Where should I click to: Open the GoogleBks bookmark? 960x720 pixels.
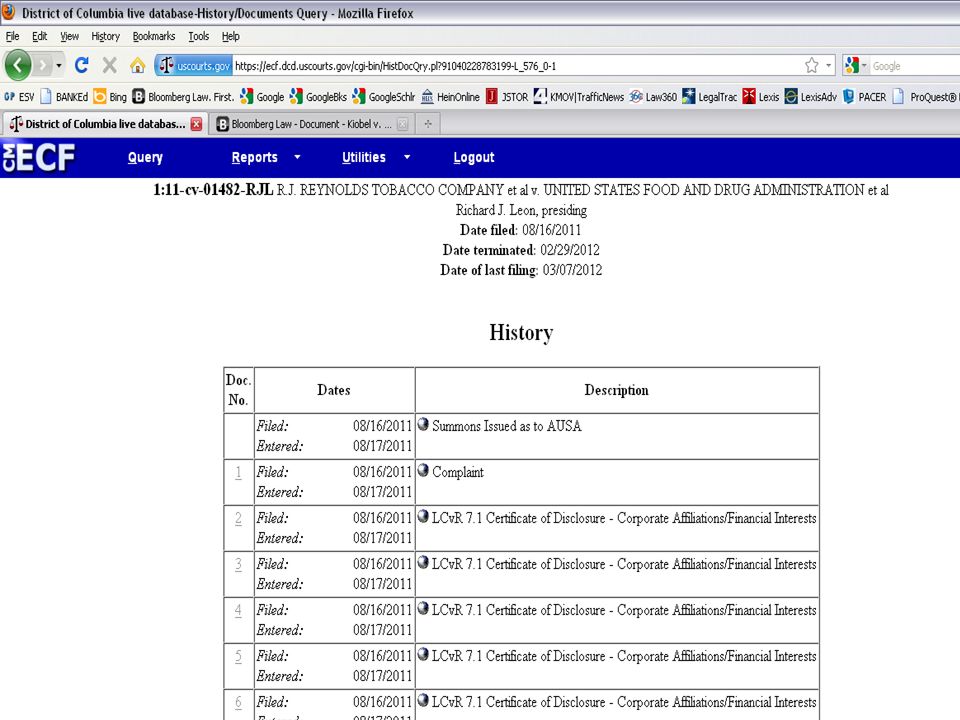pos(318,97)
